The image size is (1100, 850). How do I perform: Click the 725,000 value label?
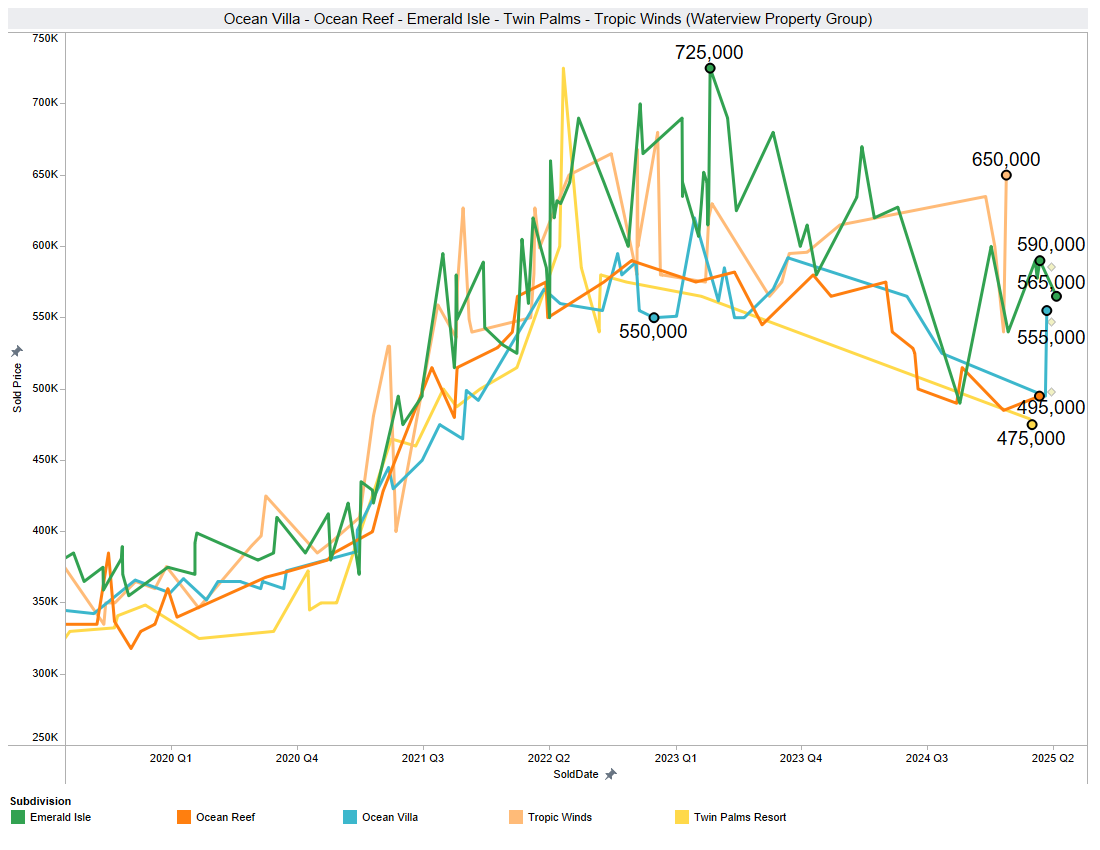tap(709, 53)
